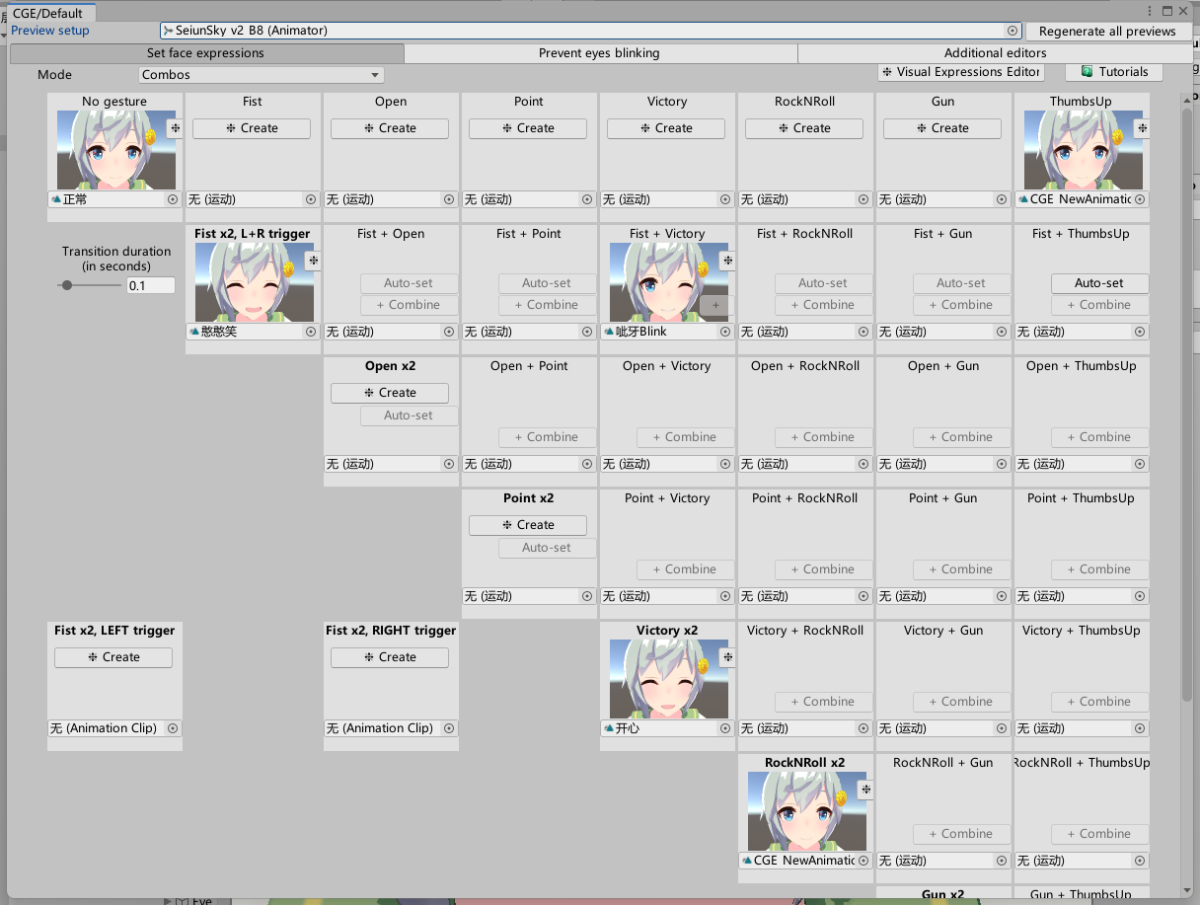Click plus icon on Fist + Victory preview

pyautogui.click(x=715, y=305)
